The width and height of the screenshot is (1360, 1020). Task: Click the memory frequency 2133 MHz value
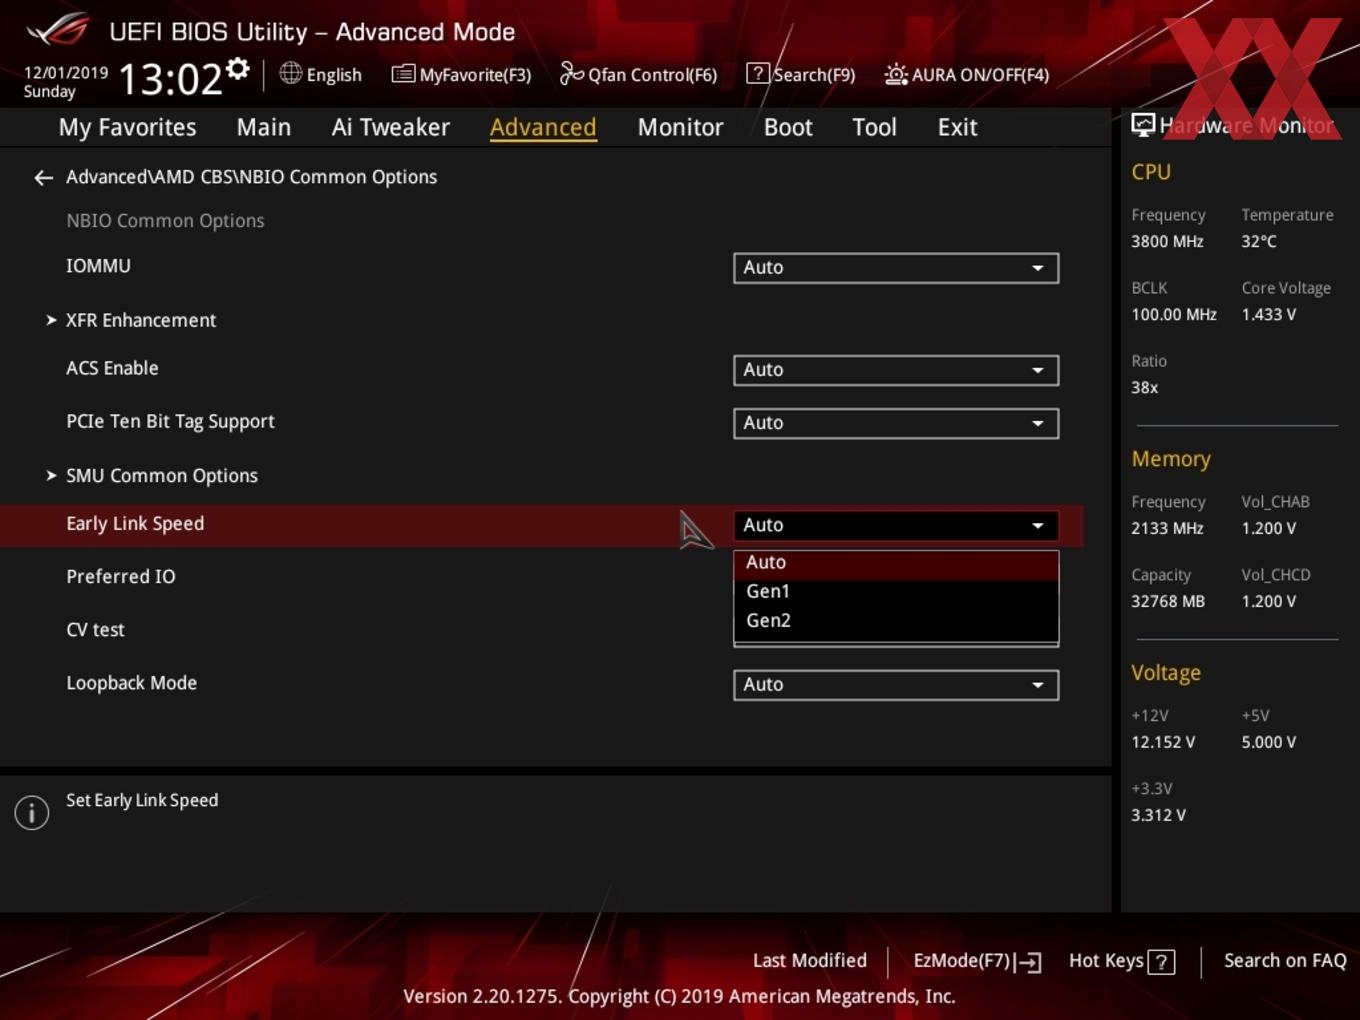(x=1167, y=529)
